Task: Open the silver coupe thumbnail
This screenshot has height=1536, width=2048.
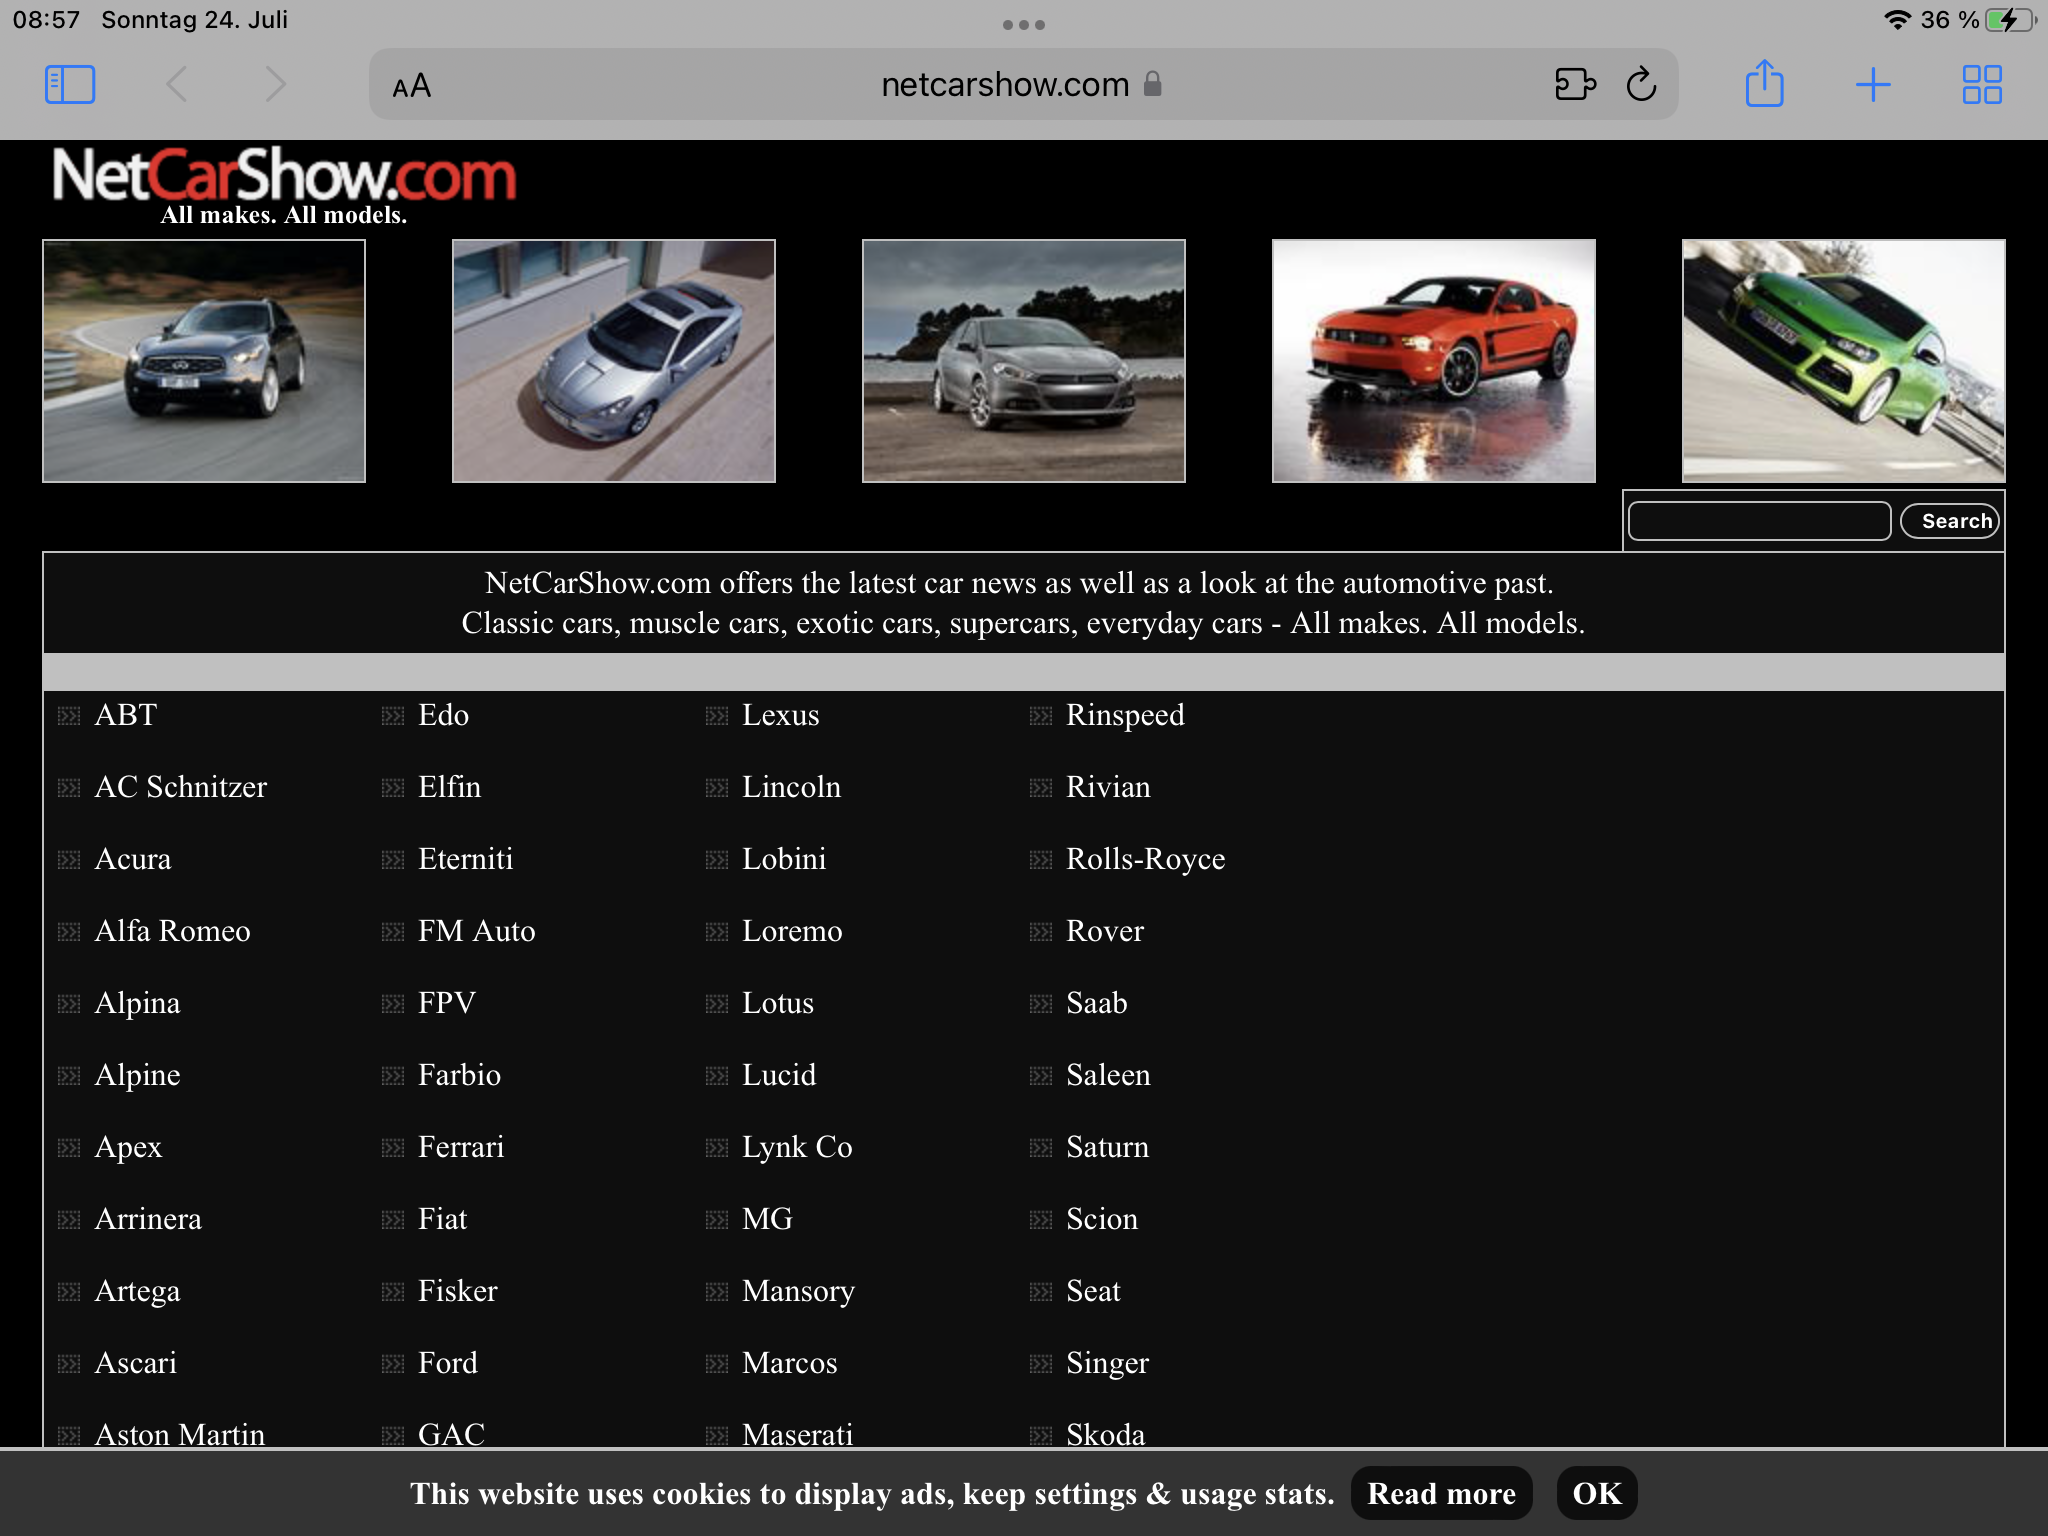Action: [614, 361]
